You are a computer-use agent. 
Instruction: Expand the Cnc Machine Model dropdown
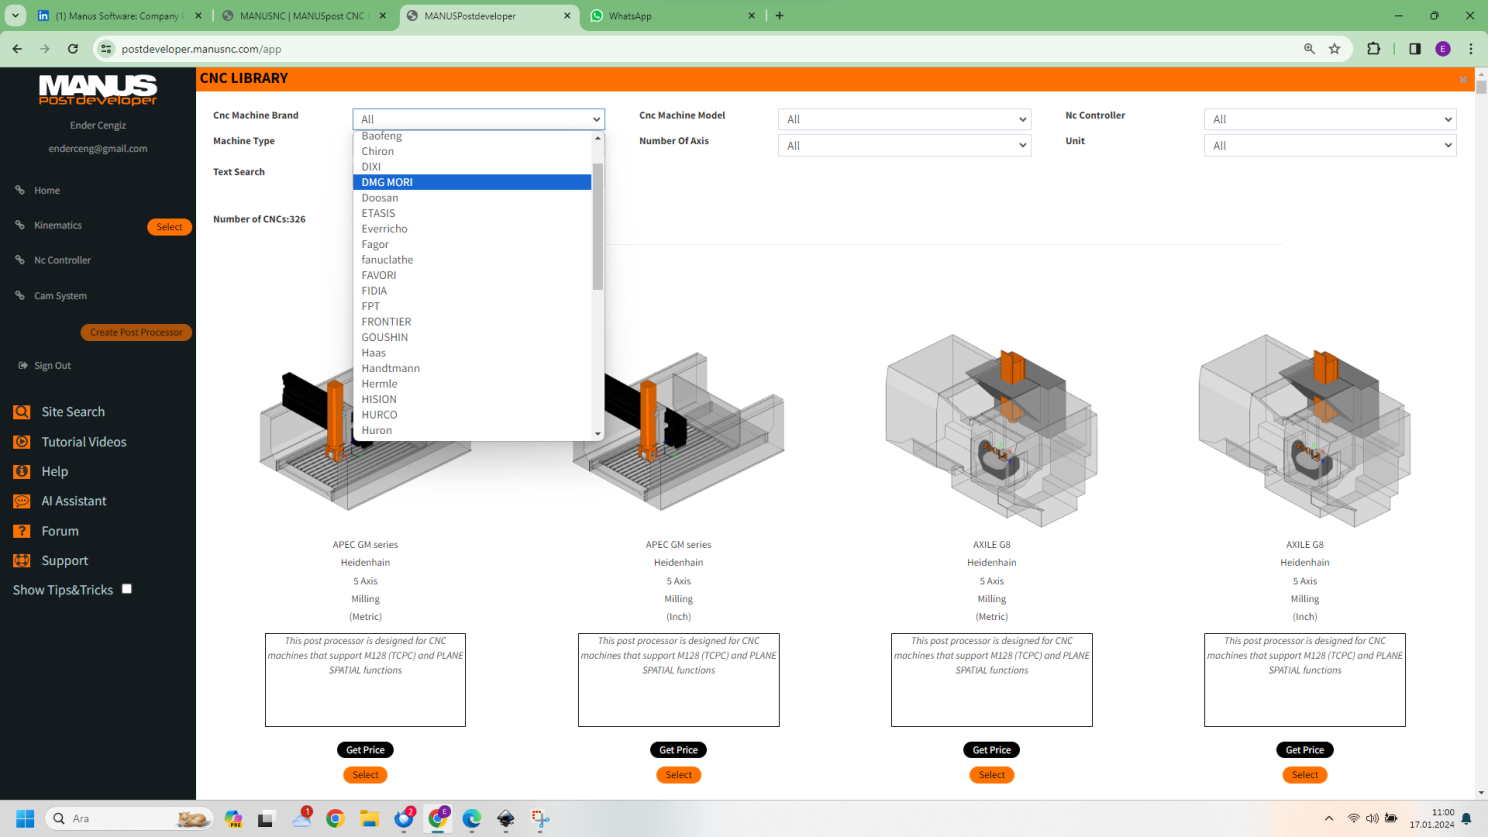pos(904,119)
